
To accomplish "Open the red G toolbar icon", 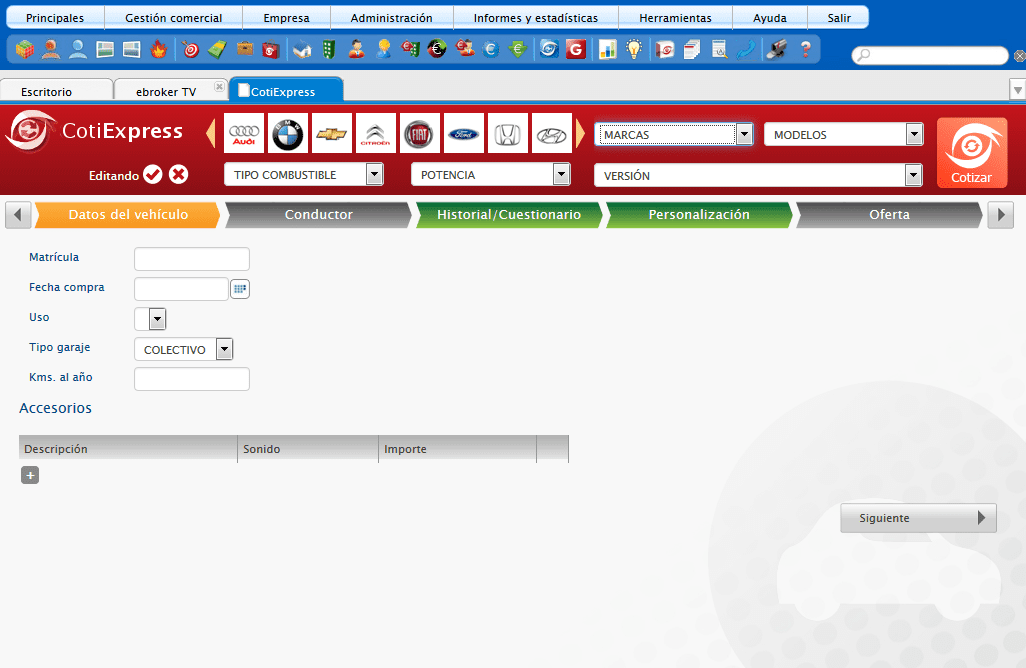I will coord(576,49).
